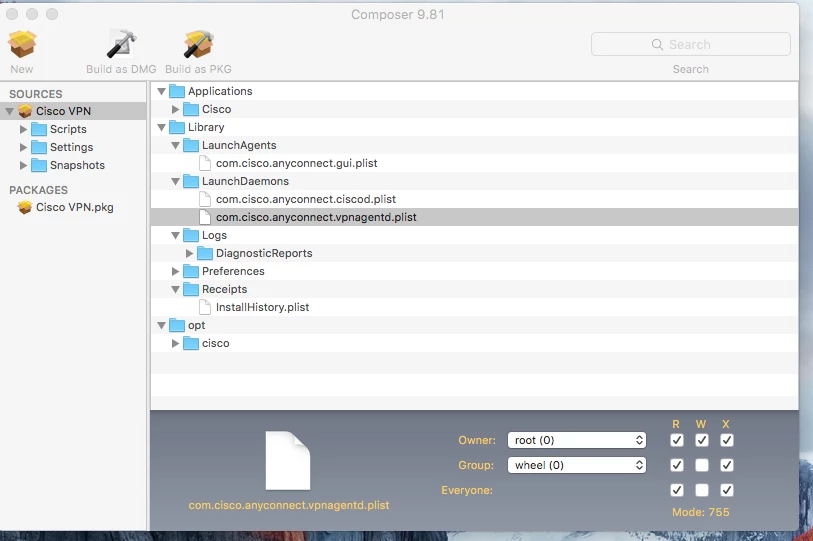813x541 pixels.
Task: Select com.cisco.anyconnect.vpnagentd.plist row text
Action: pos(316,217)
